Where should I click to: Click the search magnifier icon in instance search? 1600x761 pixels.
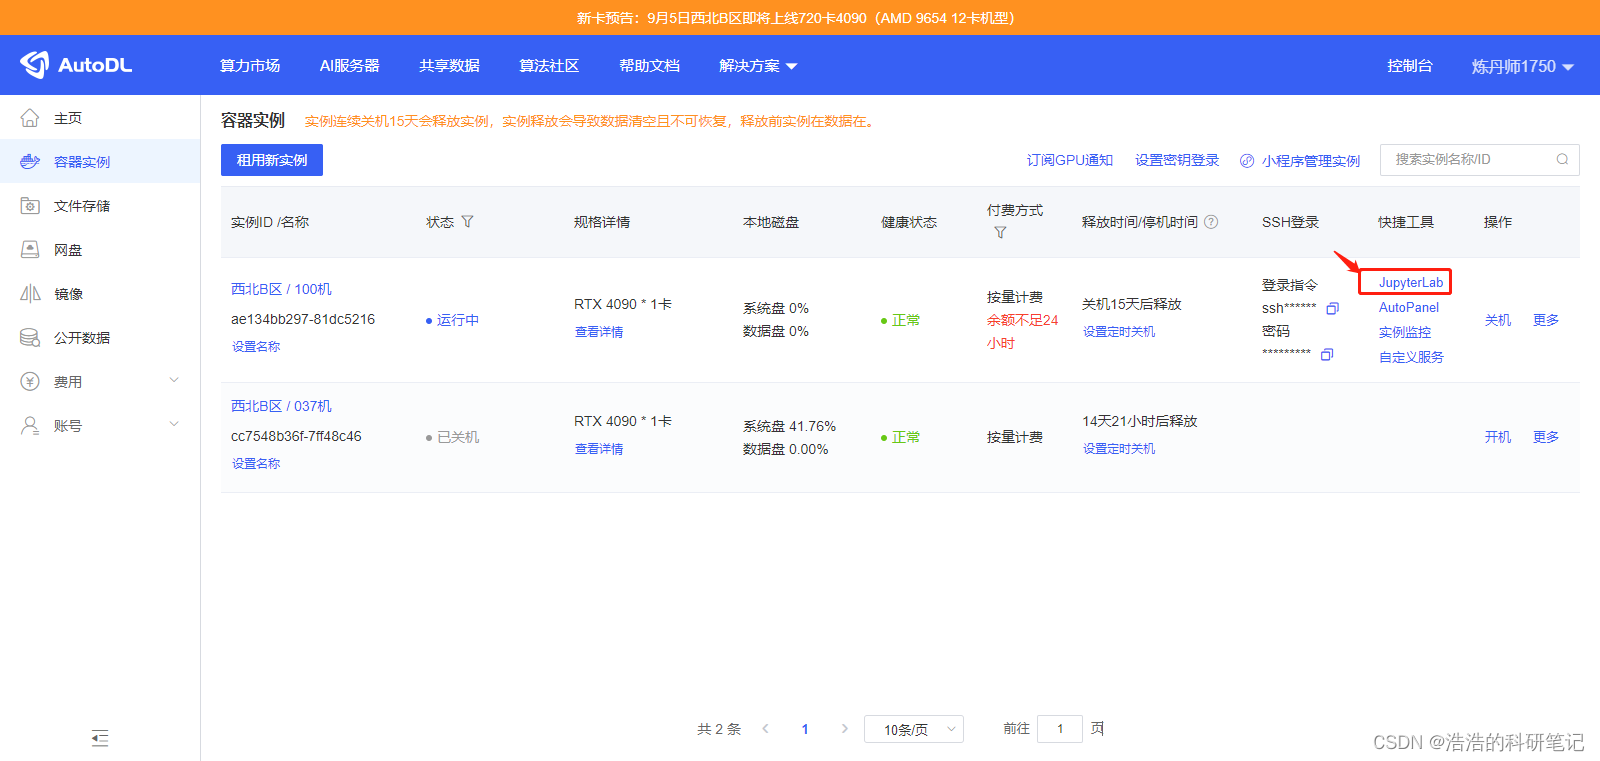pyautogui.click(x=1562, y=160)
